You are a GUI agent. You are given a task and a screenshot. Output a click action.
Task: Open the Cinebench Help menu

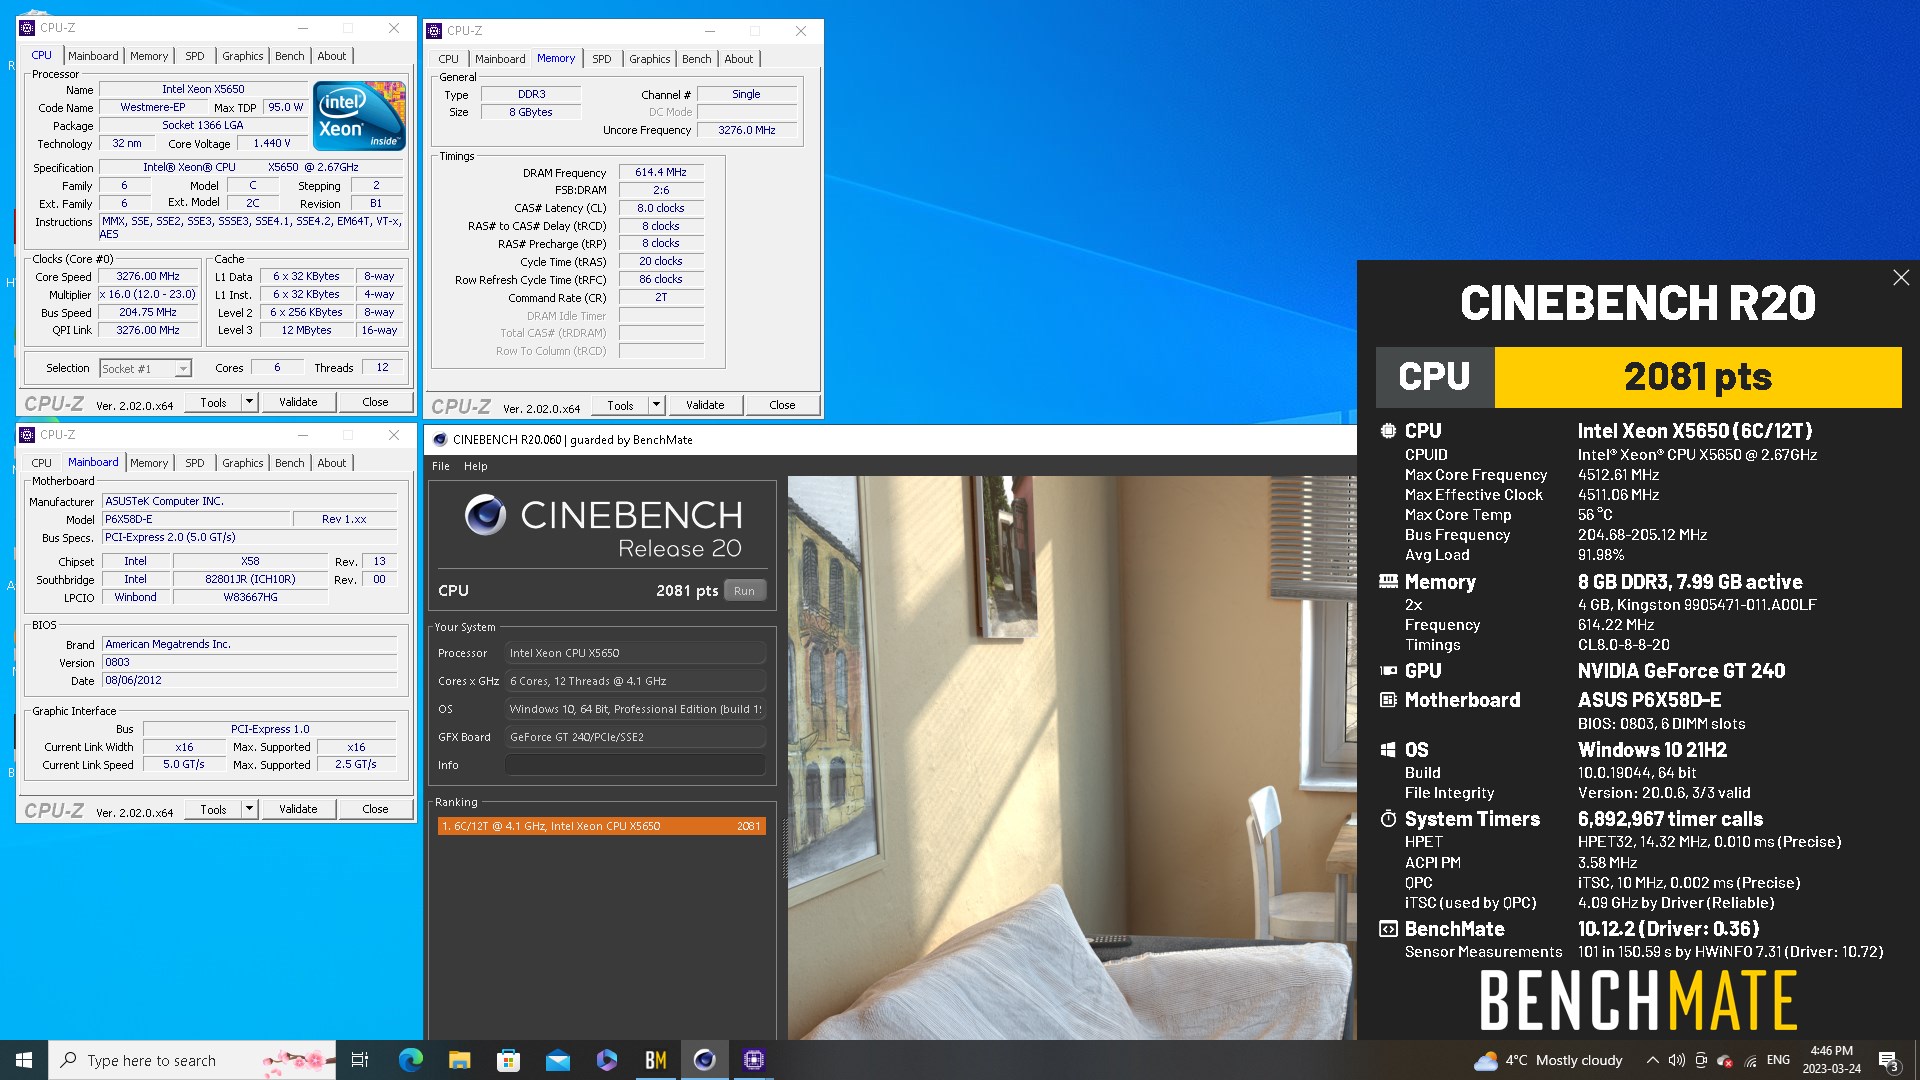coord(476,466)
